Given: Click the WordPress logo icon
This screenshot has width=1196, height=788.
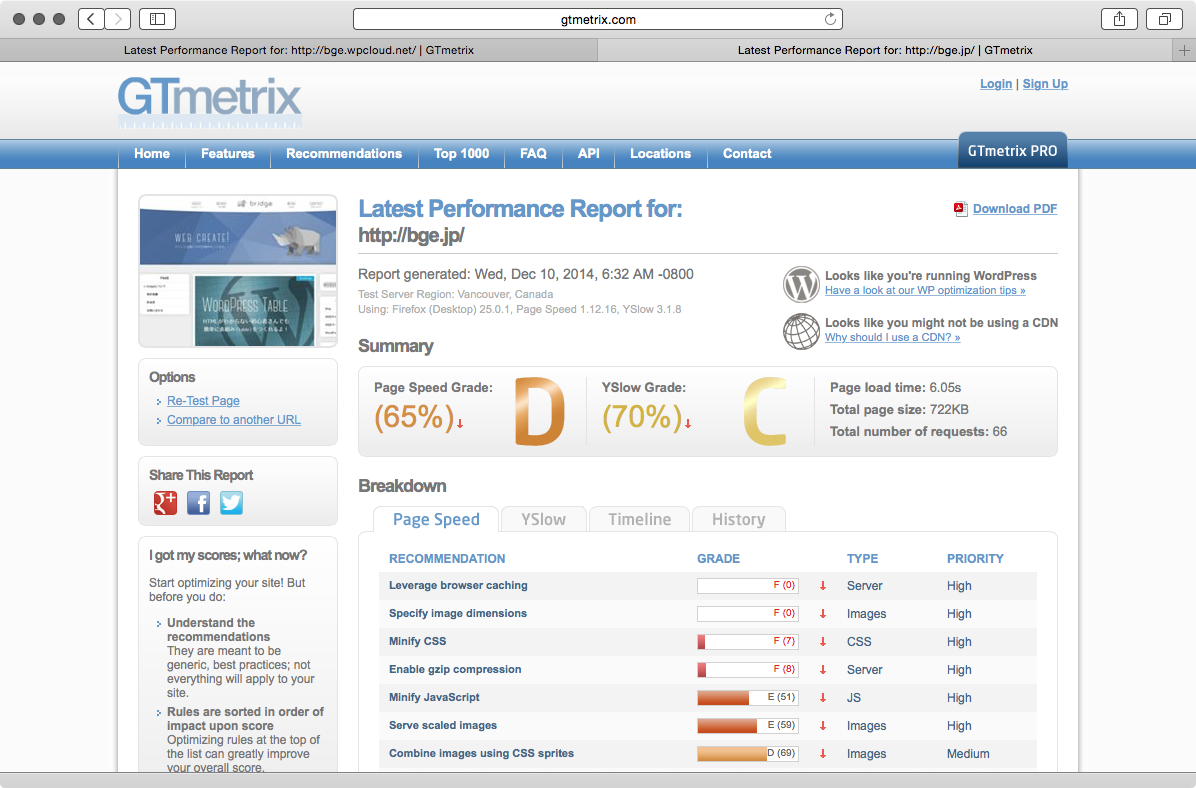Looking at the screenshot, I should [x=801, y=284].
